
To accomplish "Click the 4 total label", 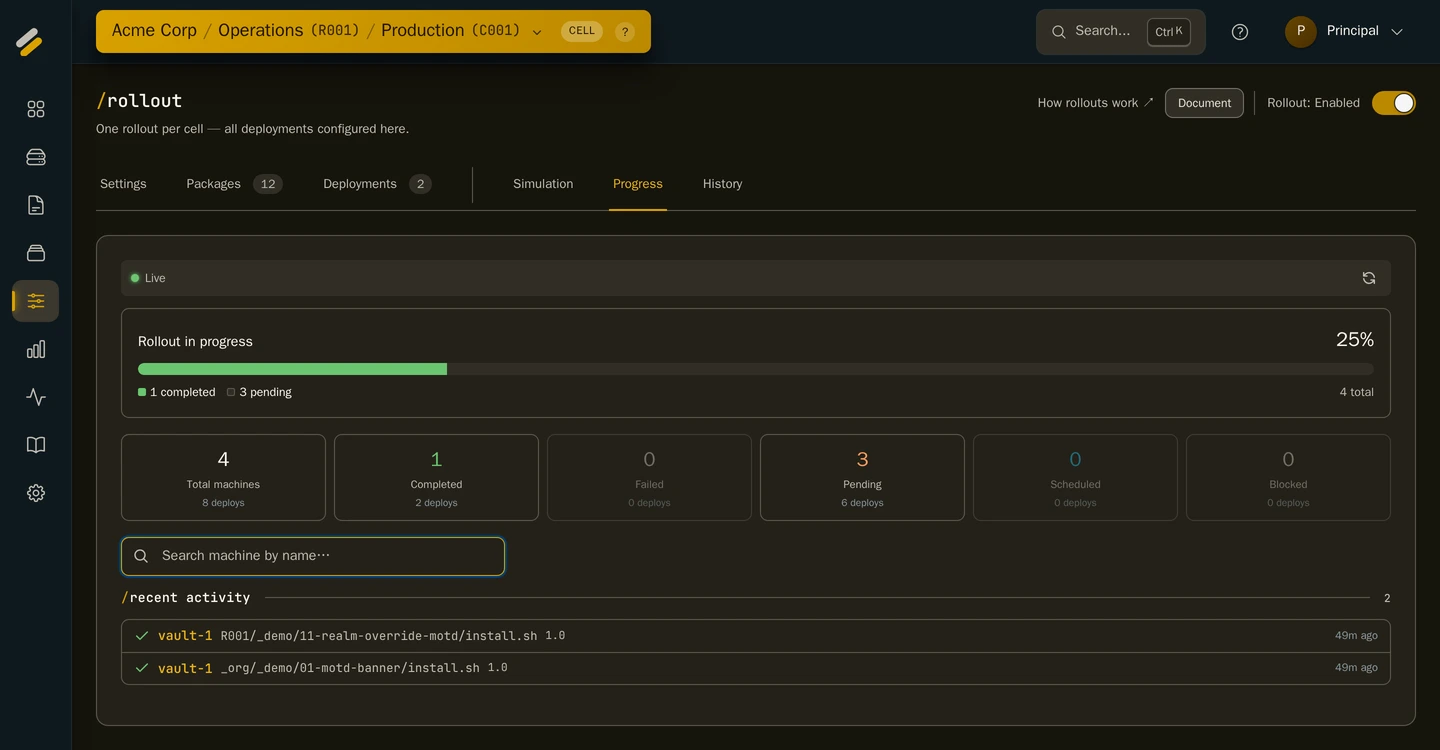I will tap(1357, 392).
